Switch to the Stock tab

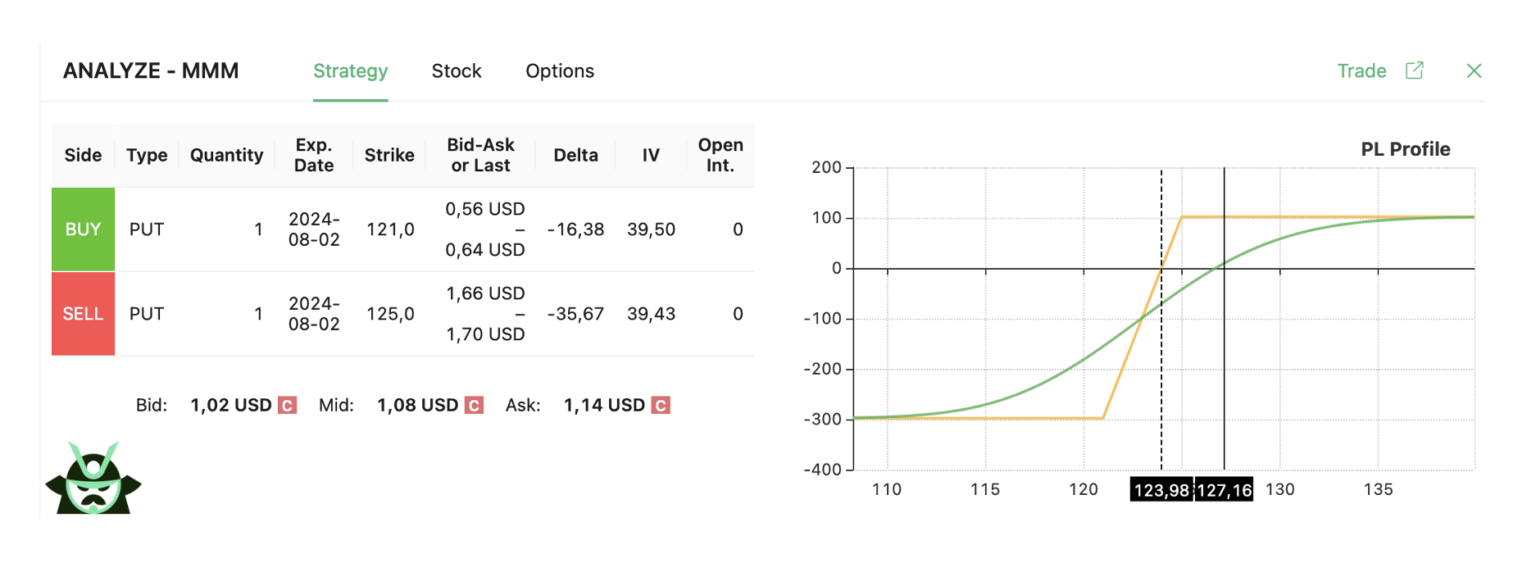pos(456,71)
